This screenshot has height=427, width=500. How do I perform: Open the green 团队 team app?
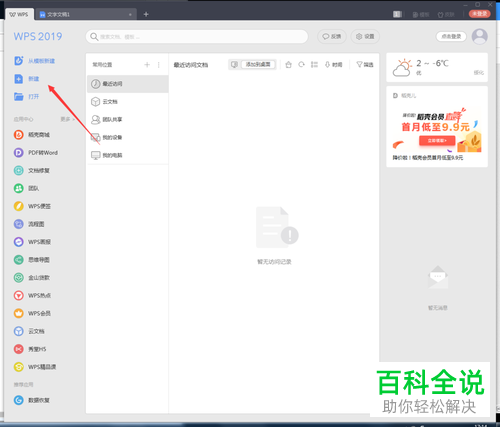point(27,188)
